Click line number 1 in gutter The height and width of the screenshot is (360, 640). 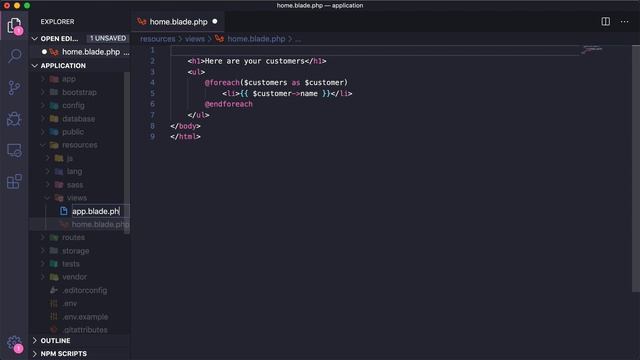click(152, 50)
